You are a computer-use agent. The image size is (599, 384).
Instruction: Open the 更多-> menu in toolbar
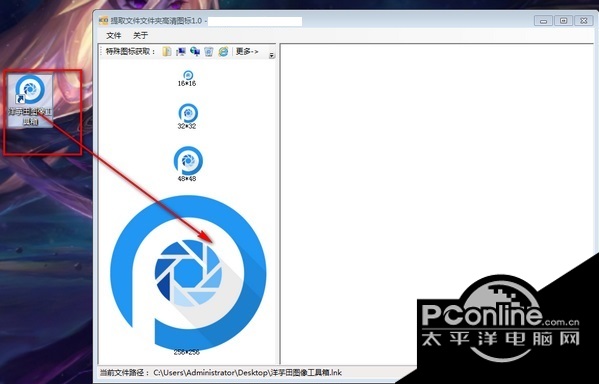[x=247, y=51]
